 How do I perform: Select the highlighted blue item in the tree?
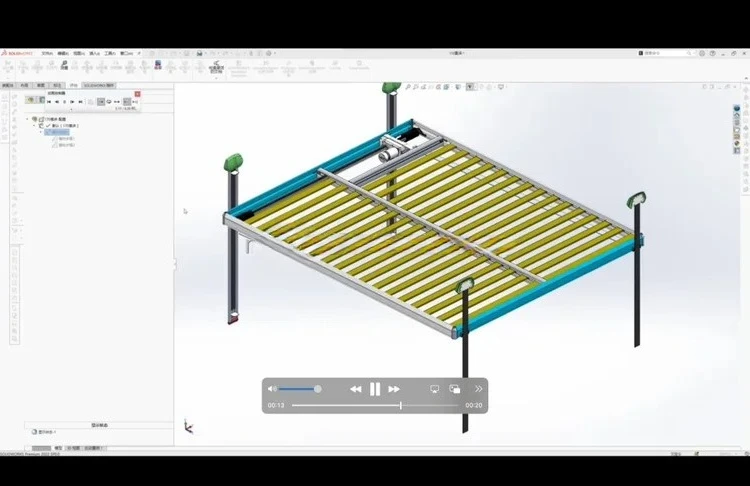click(x=57, y=132)
